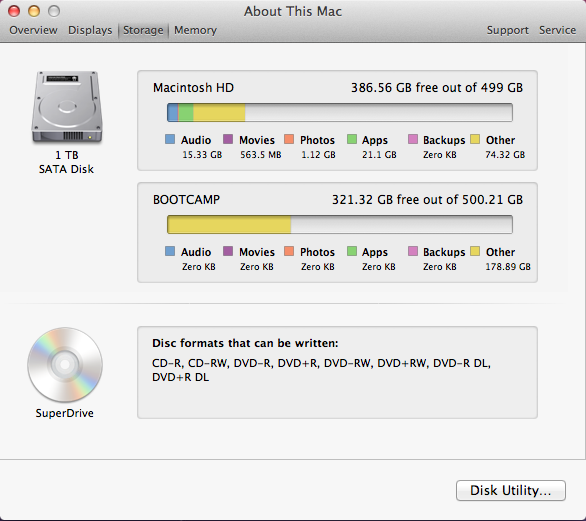Click the Macintosh HD volume name
This screenshot has height=521, width=586.
(x=193, y=87)
